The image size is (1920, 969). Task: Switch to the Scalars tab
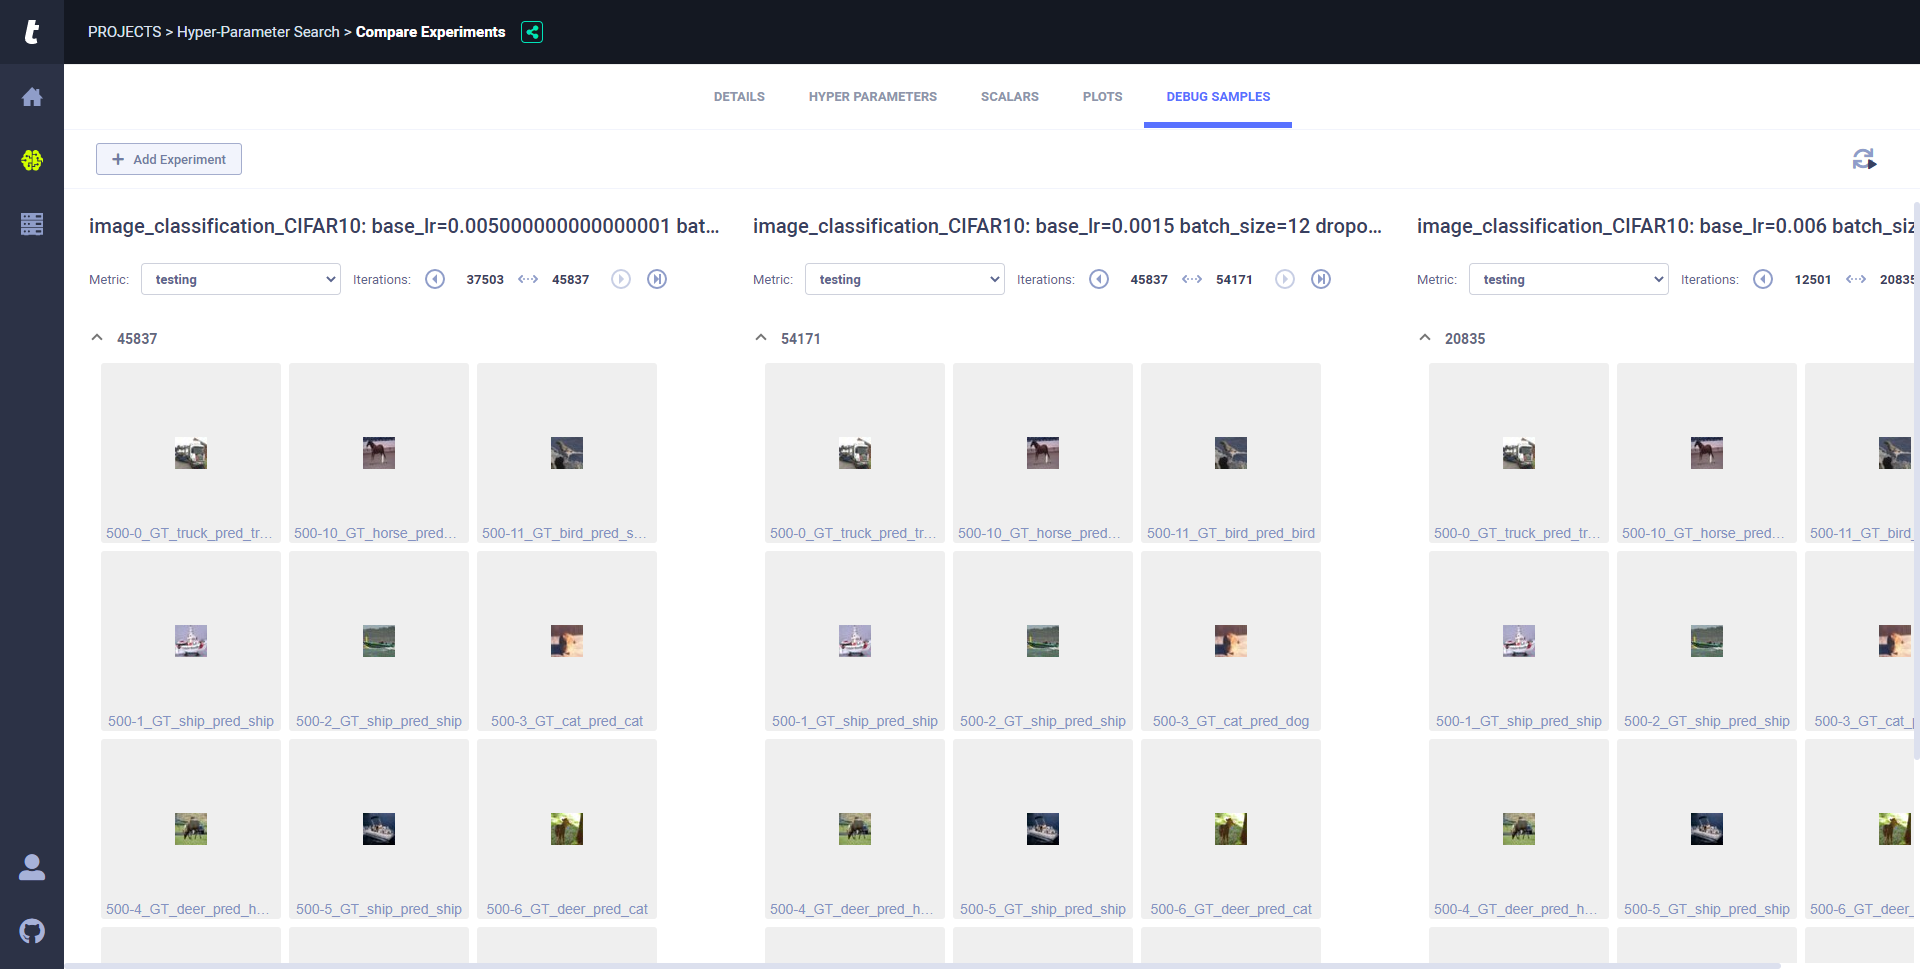[1009, 97]
